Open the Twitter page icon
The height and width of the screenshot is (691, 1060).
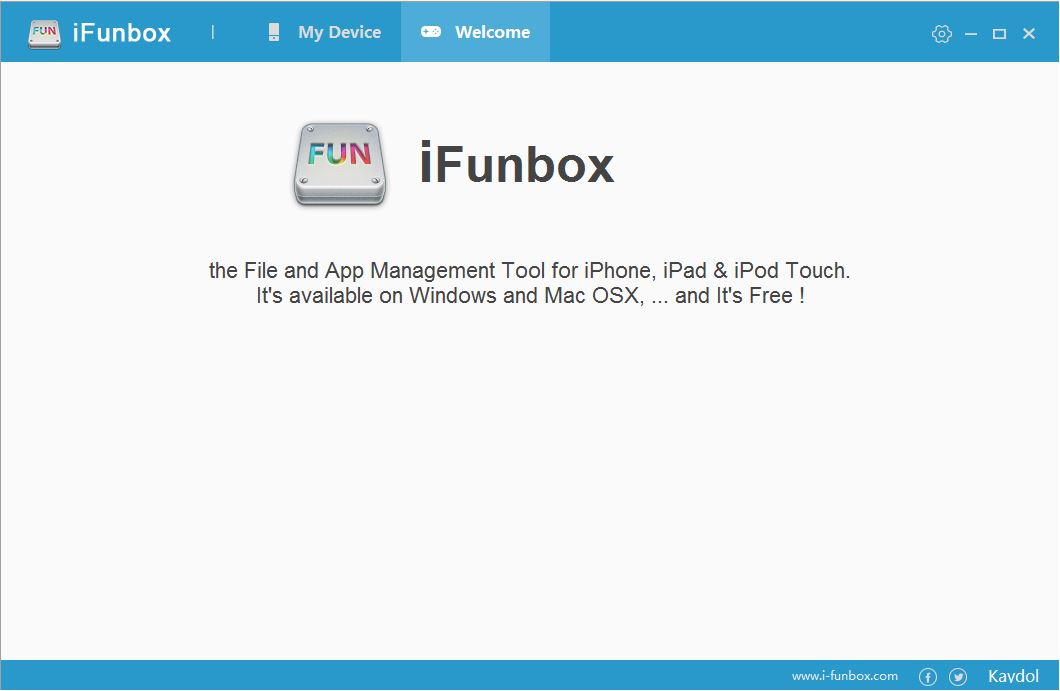point(958,676)
